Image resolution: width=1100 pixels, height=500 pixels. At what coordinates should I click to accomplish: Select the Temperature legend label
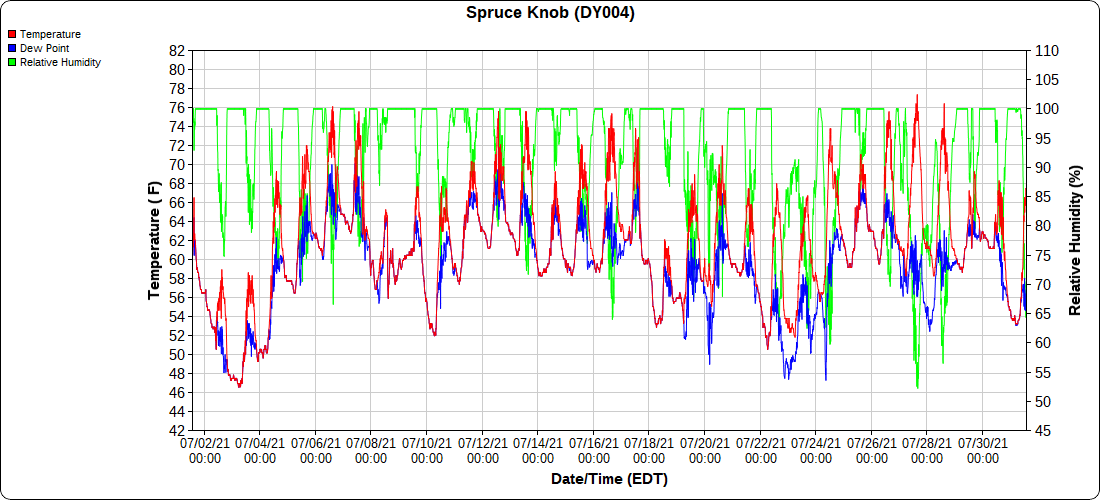click(50, 34)
